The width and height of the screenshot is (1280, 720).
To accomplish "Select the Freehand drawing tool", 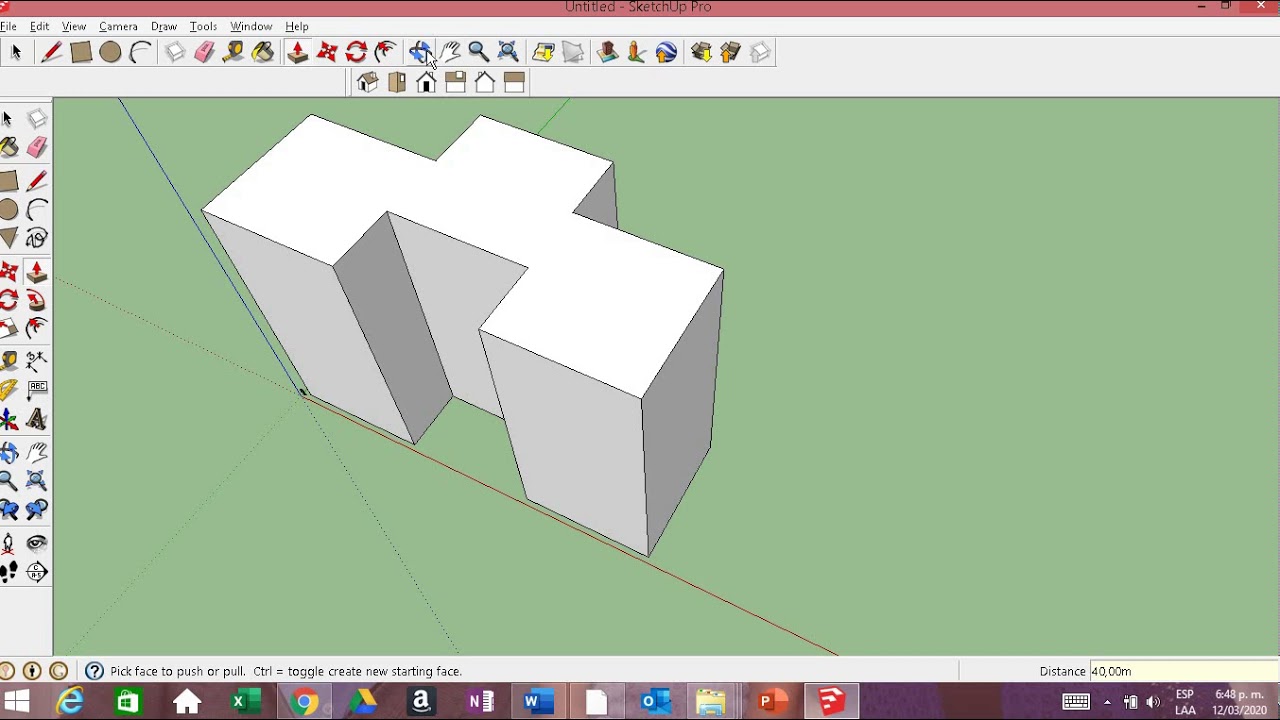I will tap(37, 238).
